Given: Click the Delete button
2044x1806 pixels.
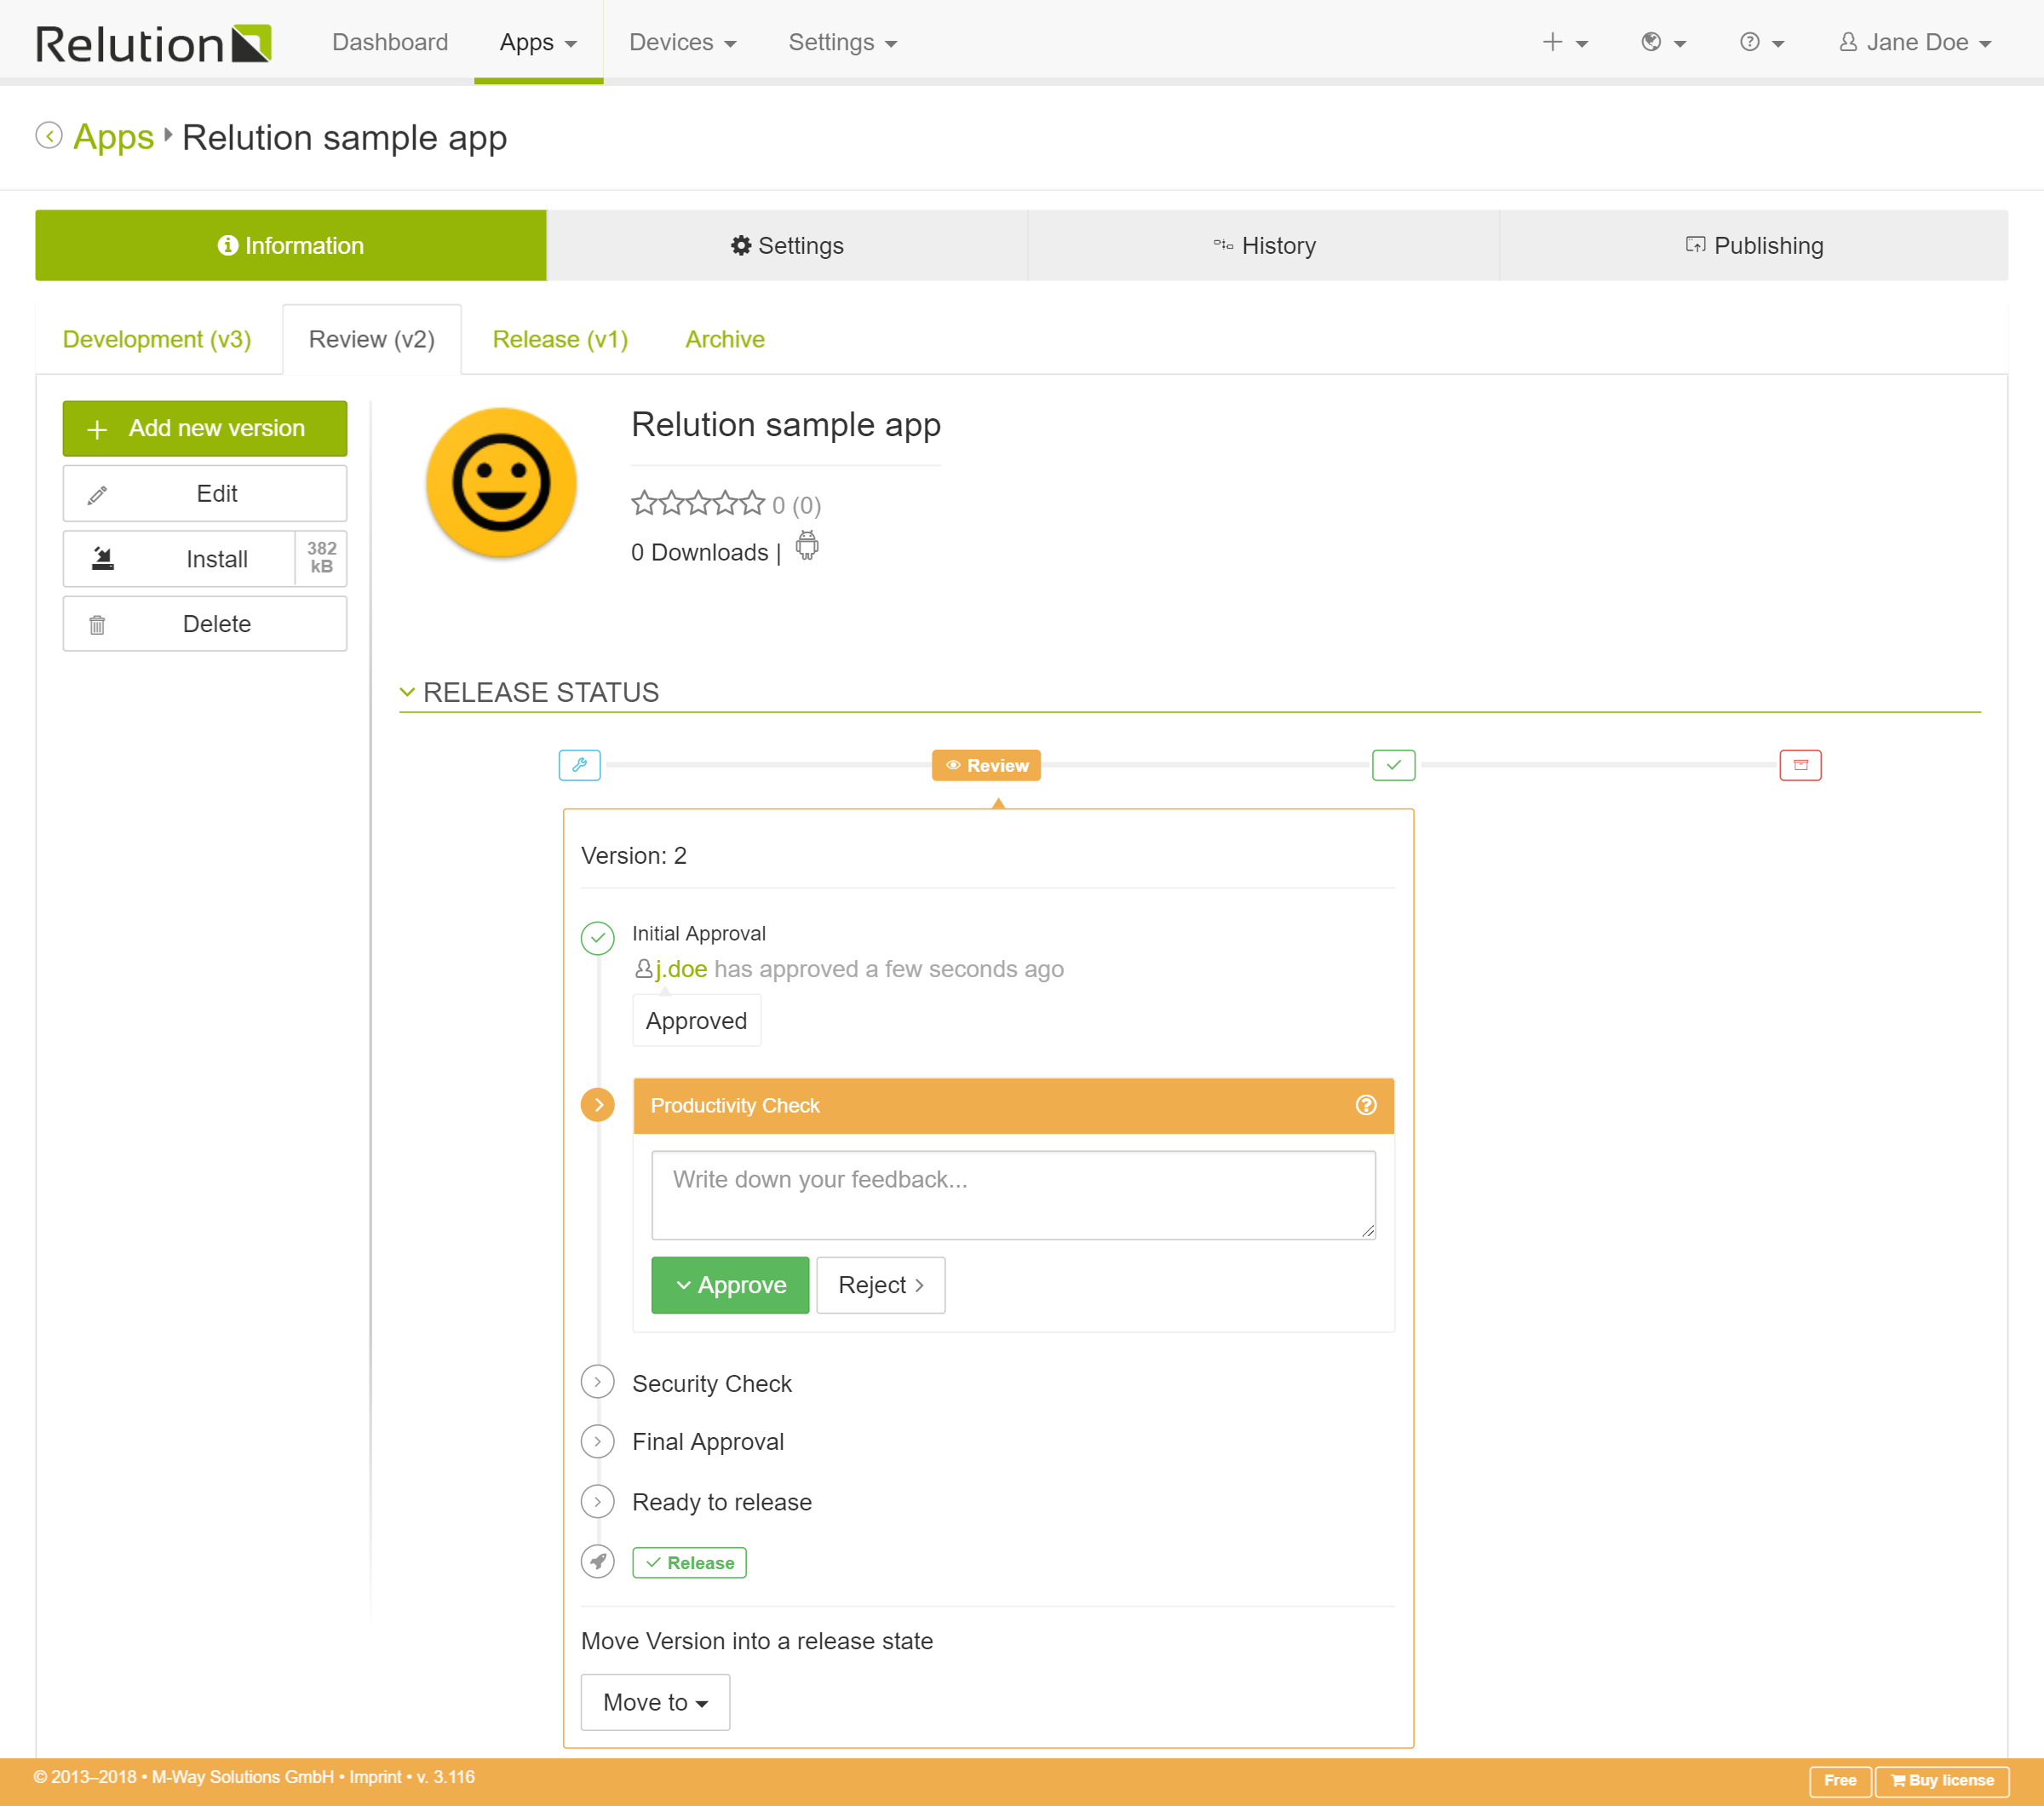Looking at the screenshot, I should pos(205,624).
